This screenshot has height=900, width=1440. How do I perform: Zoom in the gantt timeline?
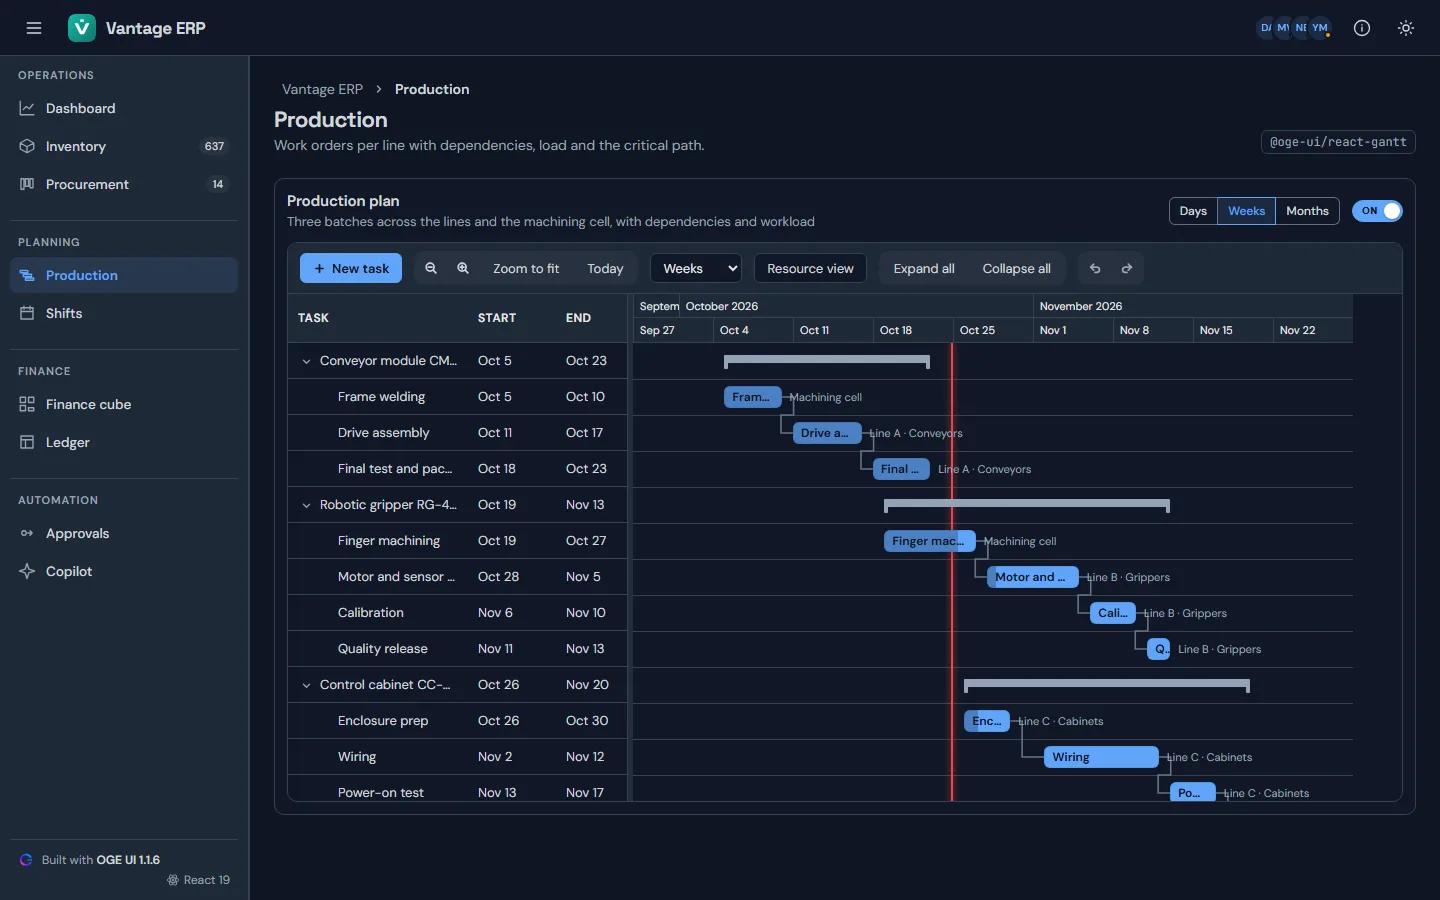click(463, 268)
